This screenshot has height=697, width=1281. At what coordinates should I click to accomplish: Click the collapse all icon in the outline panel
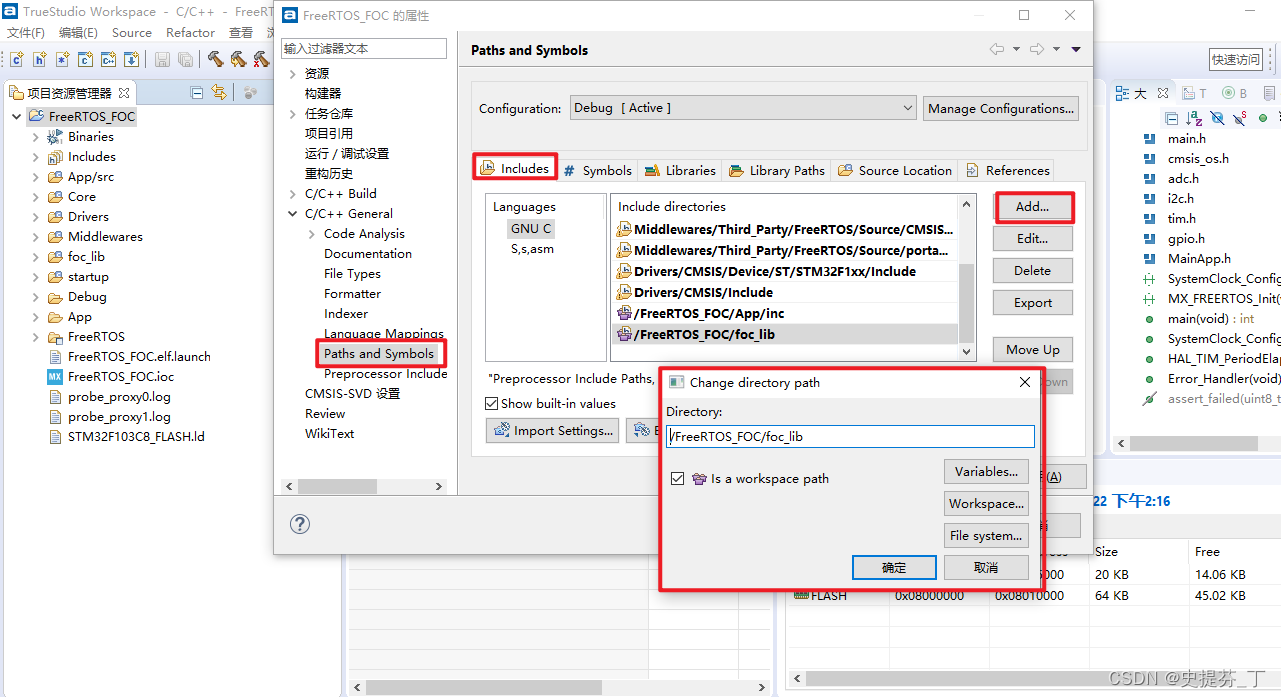click(x=1171, y=118)
